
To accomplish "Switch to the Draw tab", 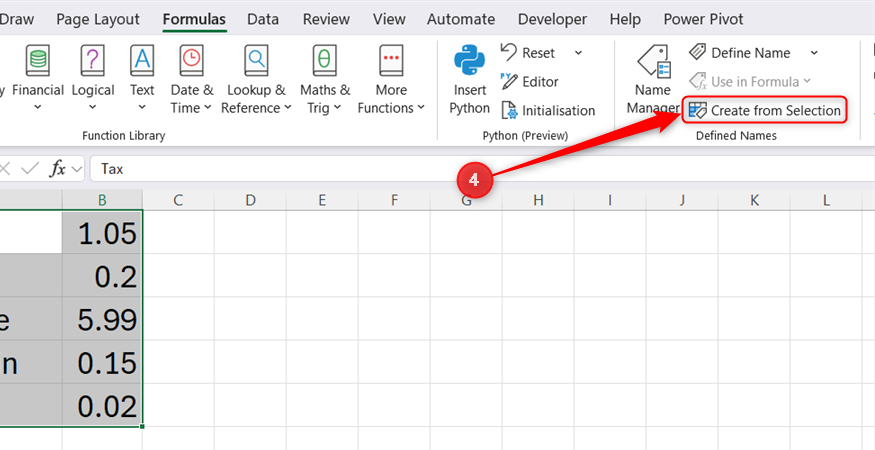I will coord(17,19).
